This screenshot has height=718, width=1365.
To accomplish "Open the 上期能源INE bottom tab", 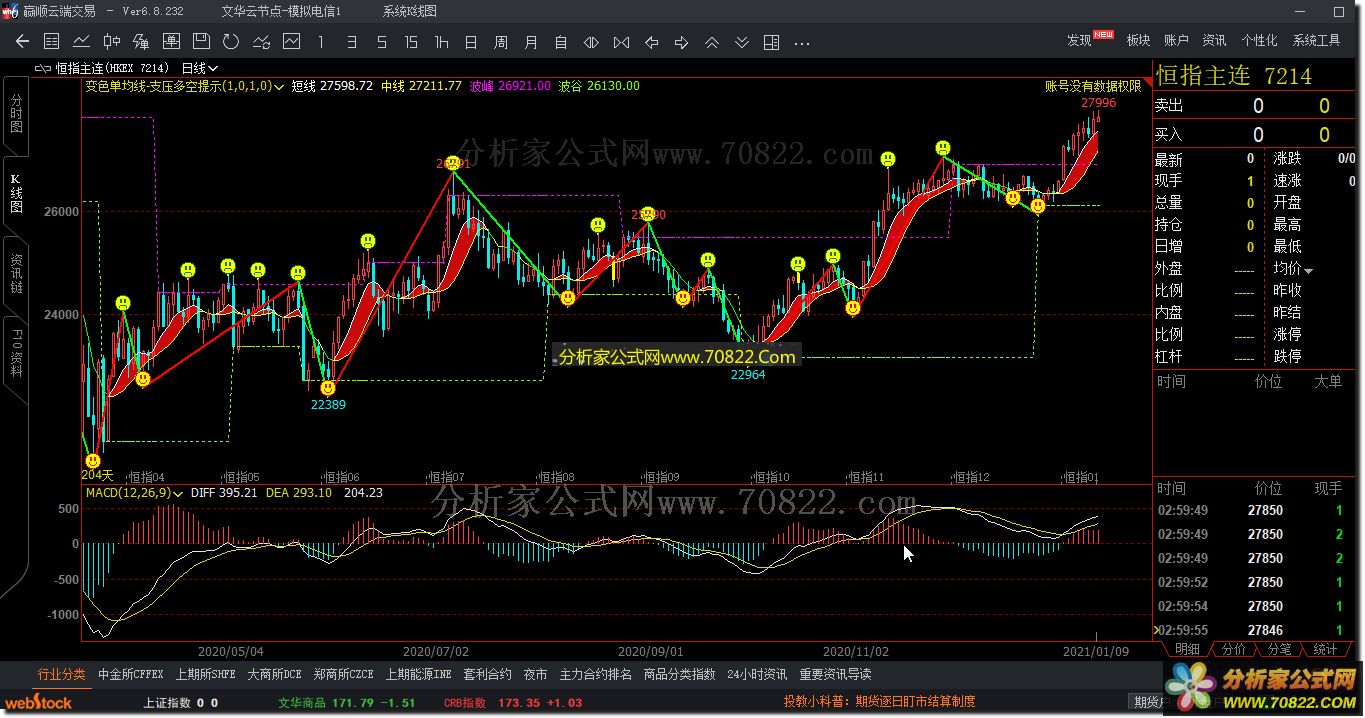I will pos(418,675).
